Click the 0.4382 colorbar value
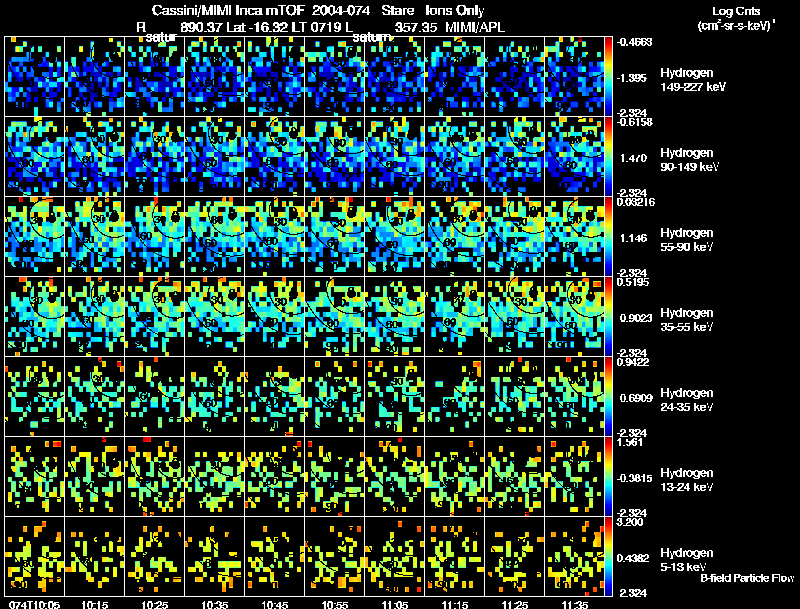This screenshot has width=800, height=609. pyautogui.click(x=633, y=558)
